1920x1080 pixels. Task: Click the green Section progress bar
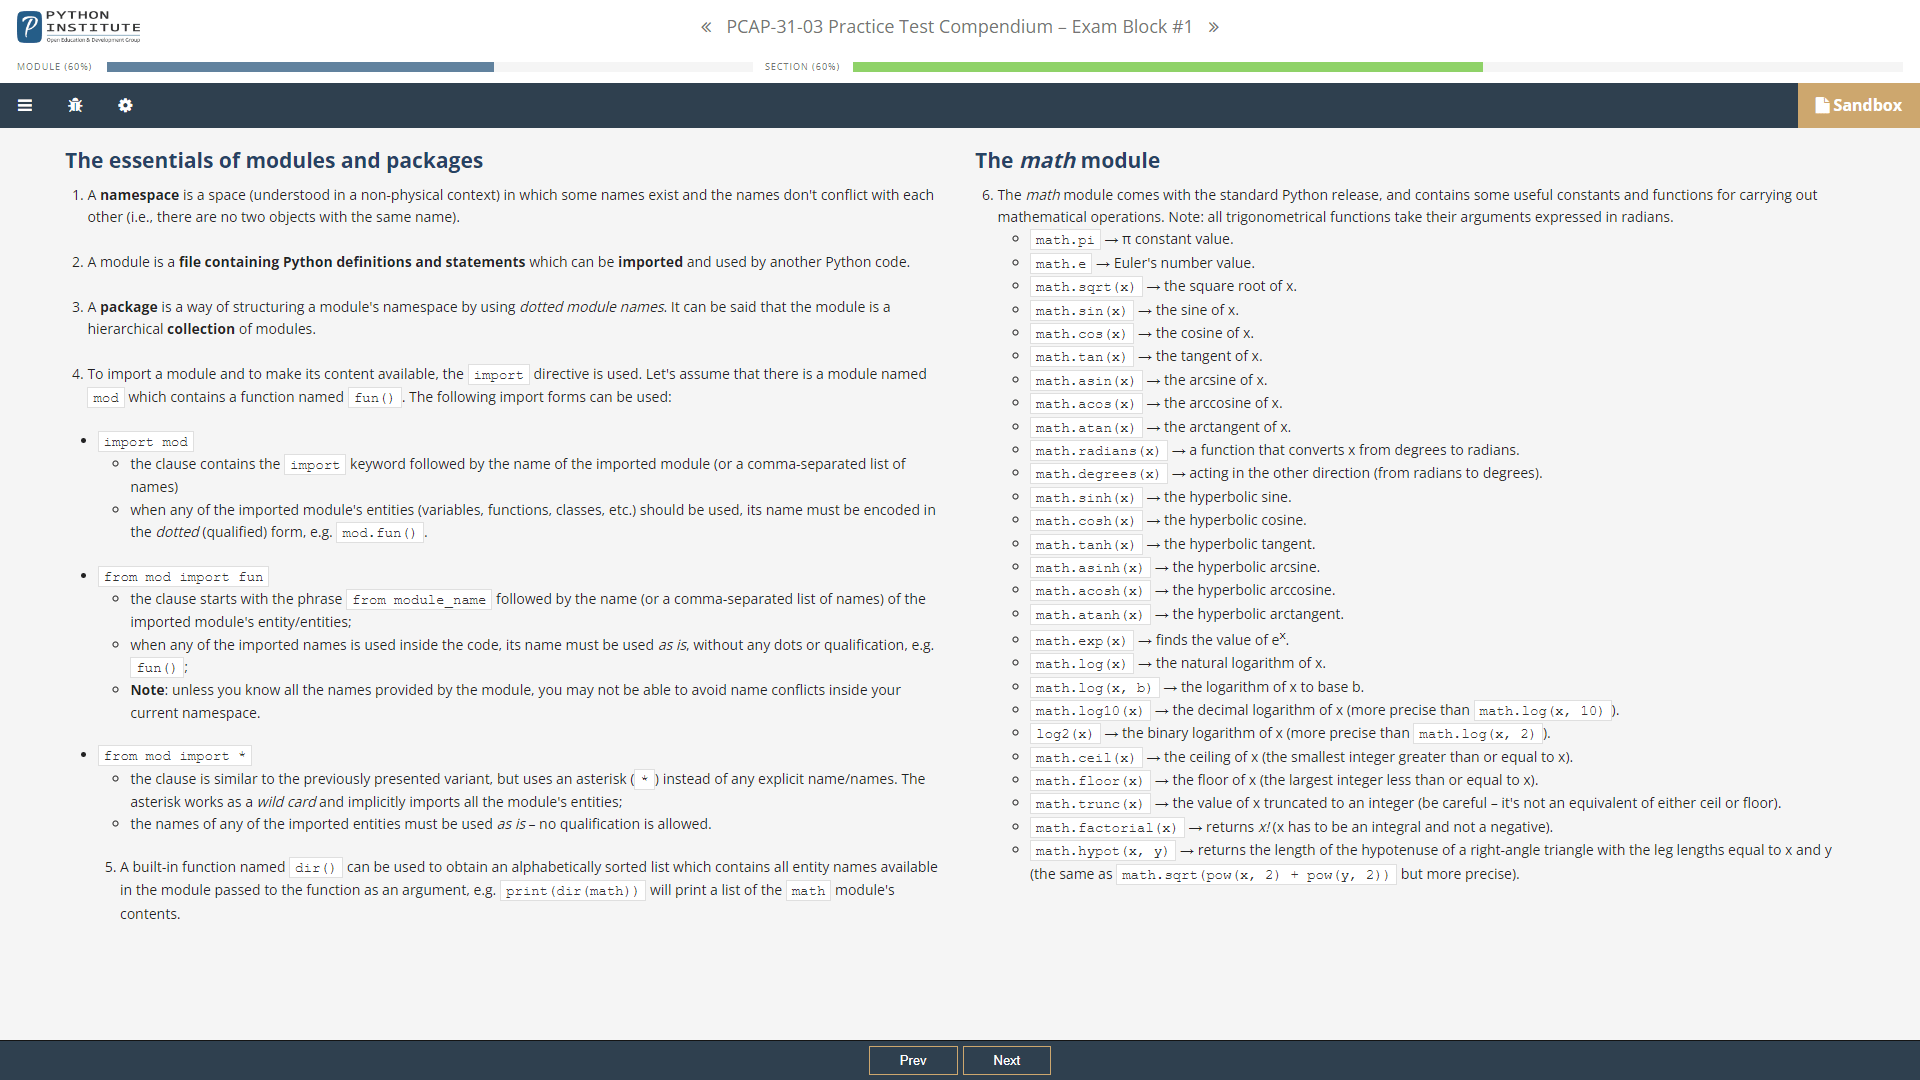coord(1167,67)
